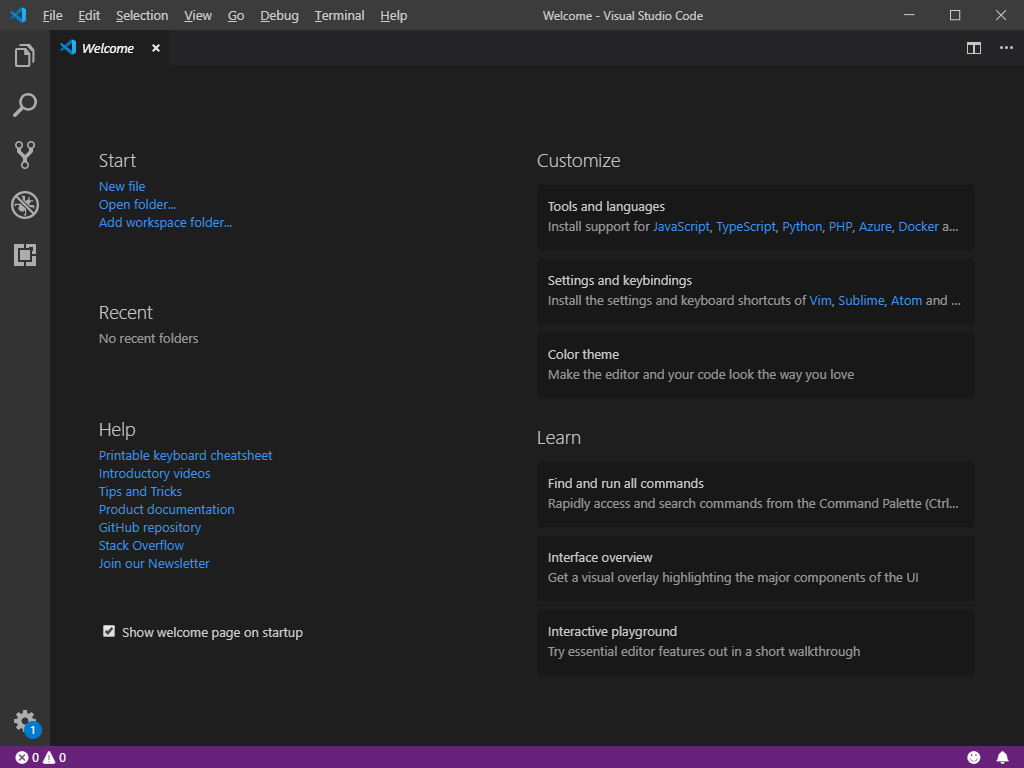This screenshot has height=768, width=1024.
Task: Click the feedback smiley icon
Action: (x=974, y=758)
